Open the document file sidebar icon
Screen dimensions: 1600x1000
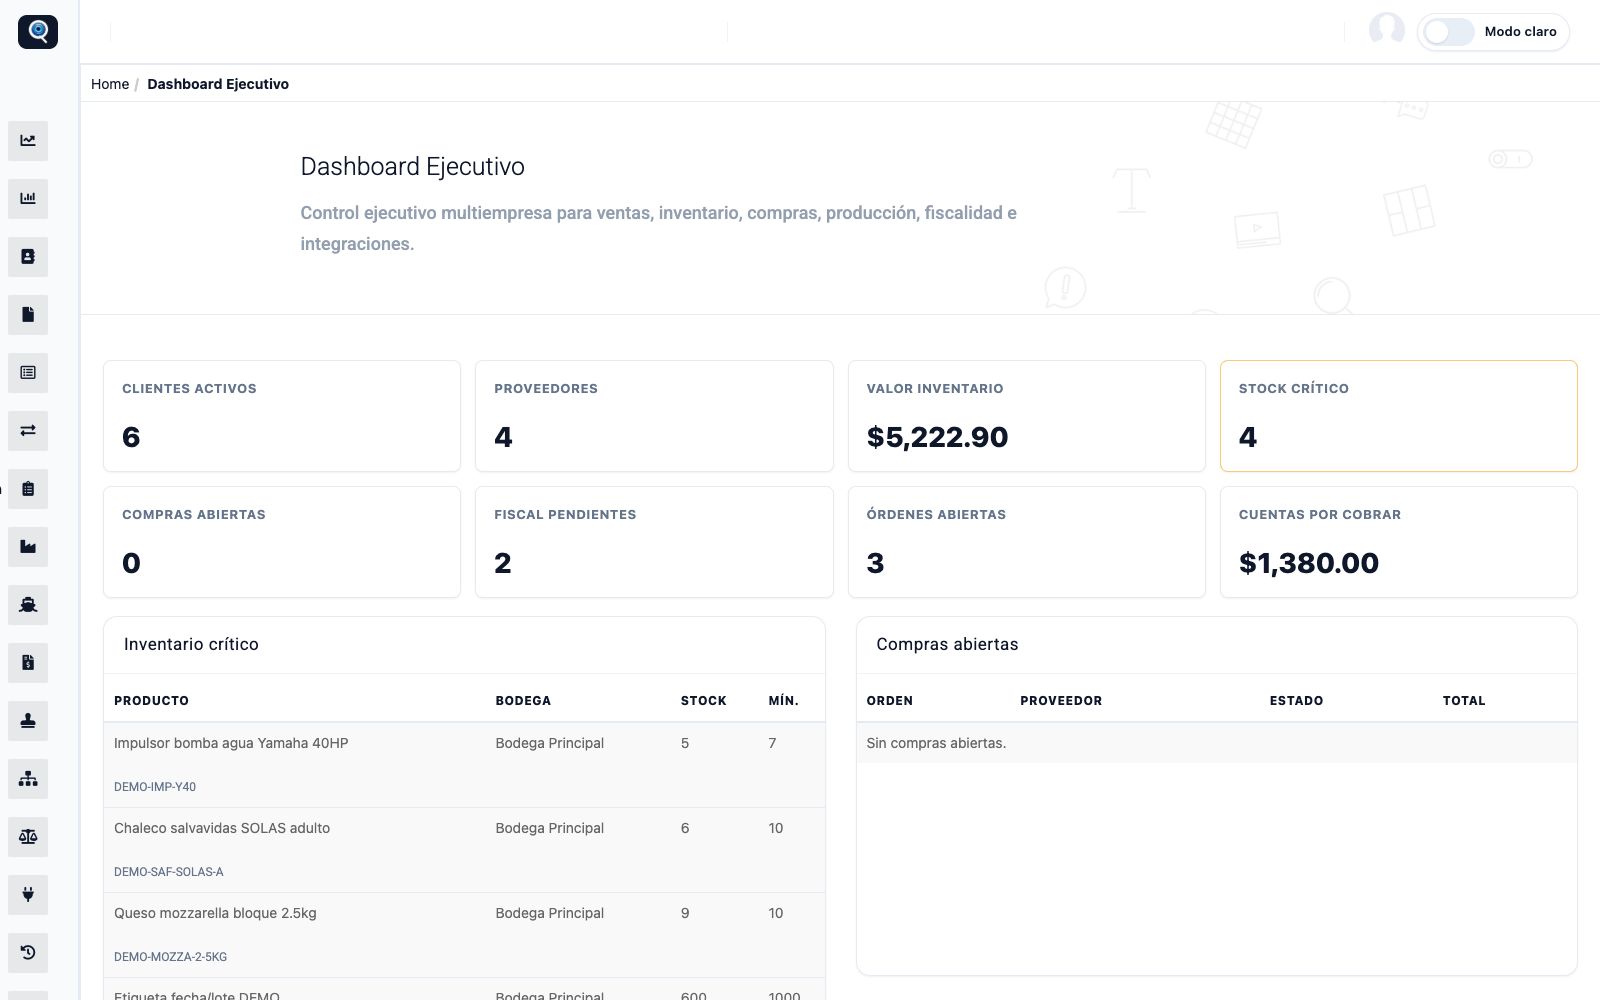[28, 315]
